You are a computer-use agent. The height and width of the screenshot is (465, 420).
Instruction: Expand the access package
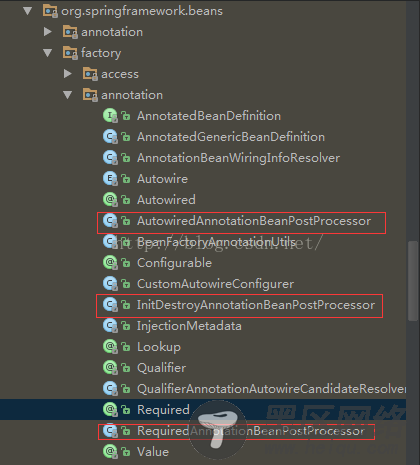68,74
